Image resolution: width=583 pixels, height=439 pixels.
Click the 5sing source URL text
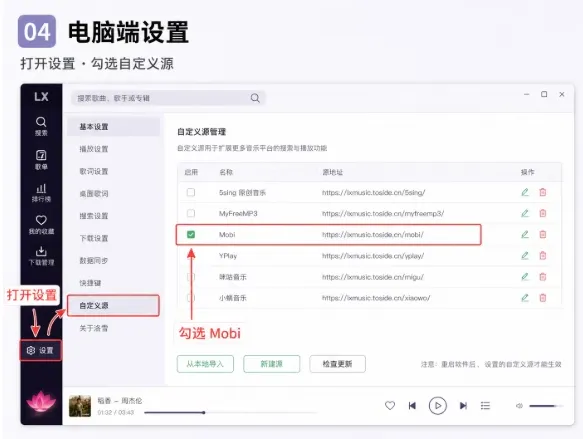[x=374, y=193]
